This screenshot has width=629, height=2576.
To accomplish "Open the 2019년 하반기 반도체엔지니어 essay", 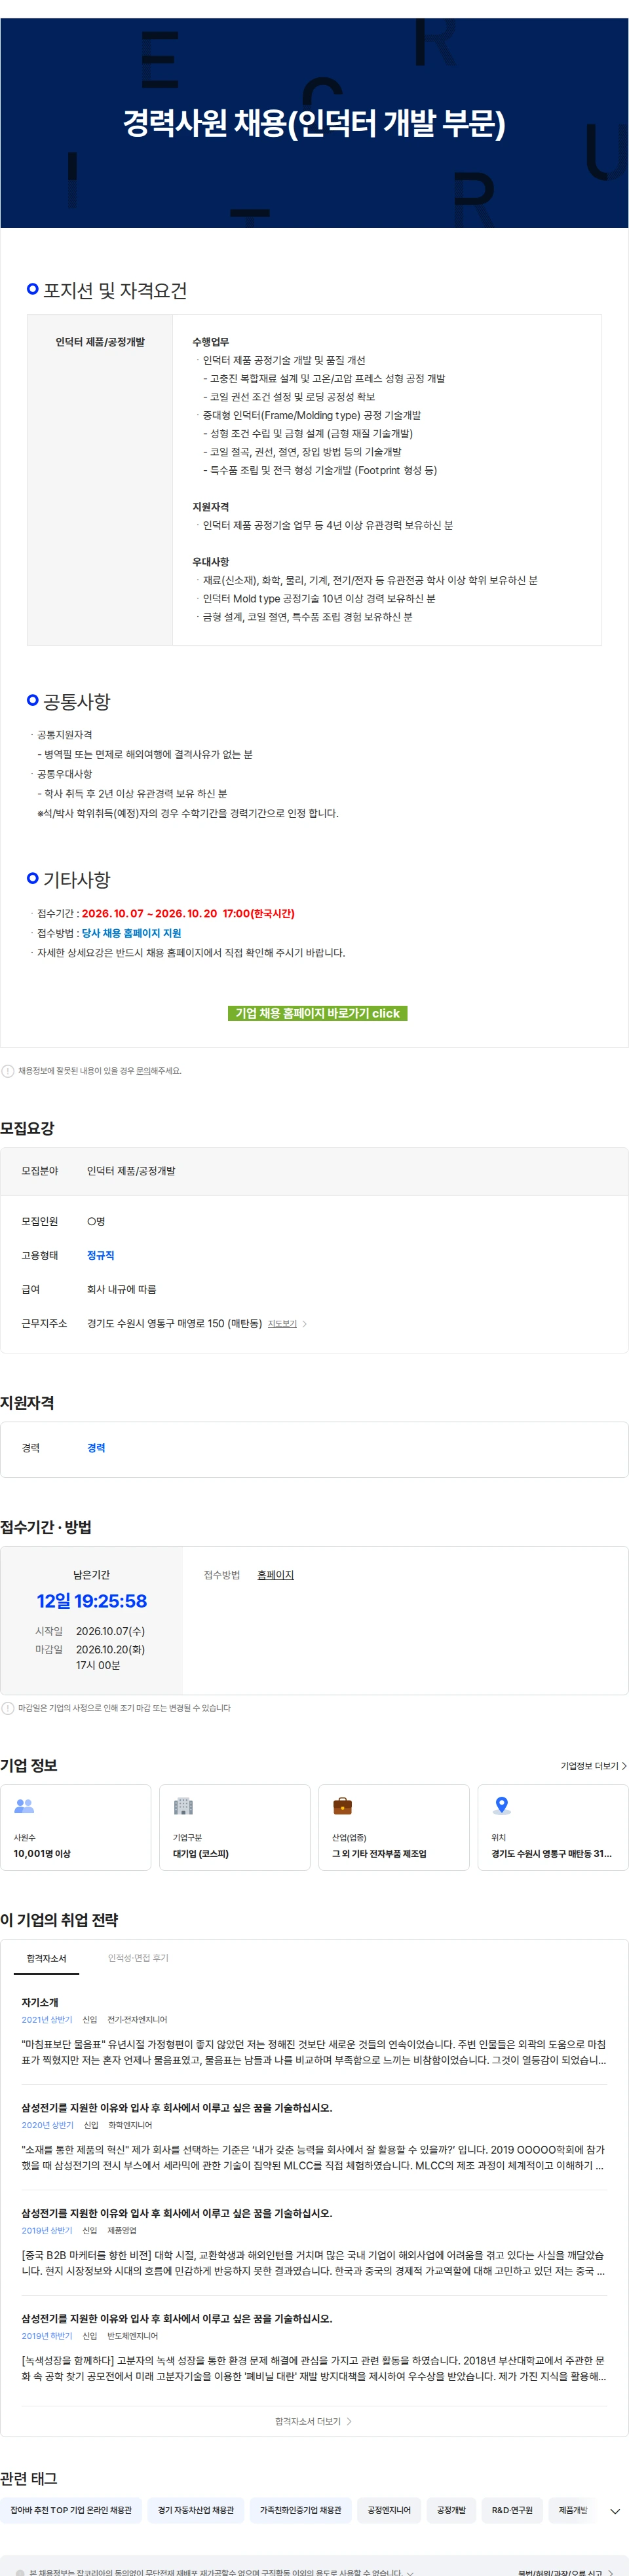I will (x=314, y=2348).
